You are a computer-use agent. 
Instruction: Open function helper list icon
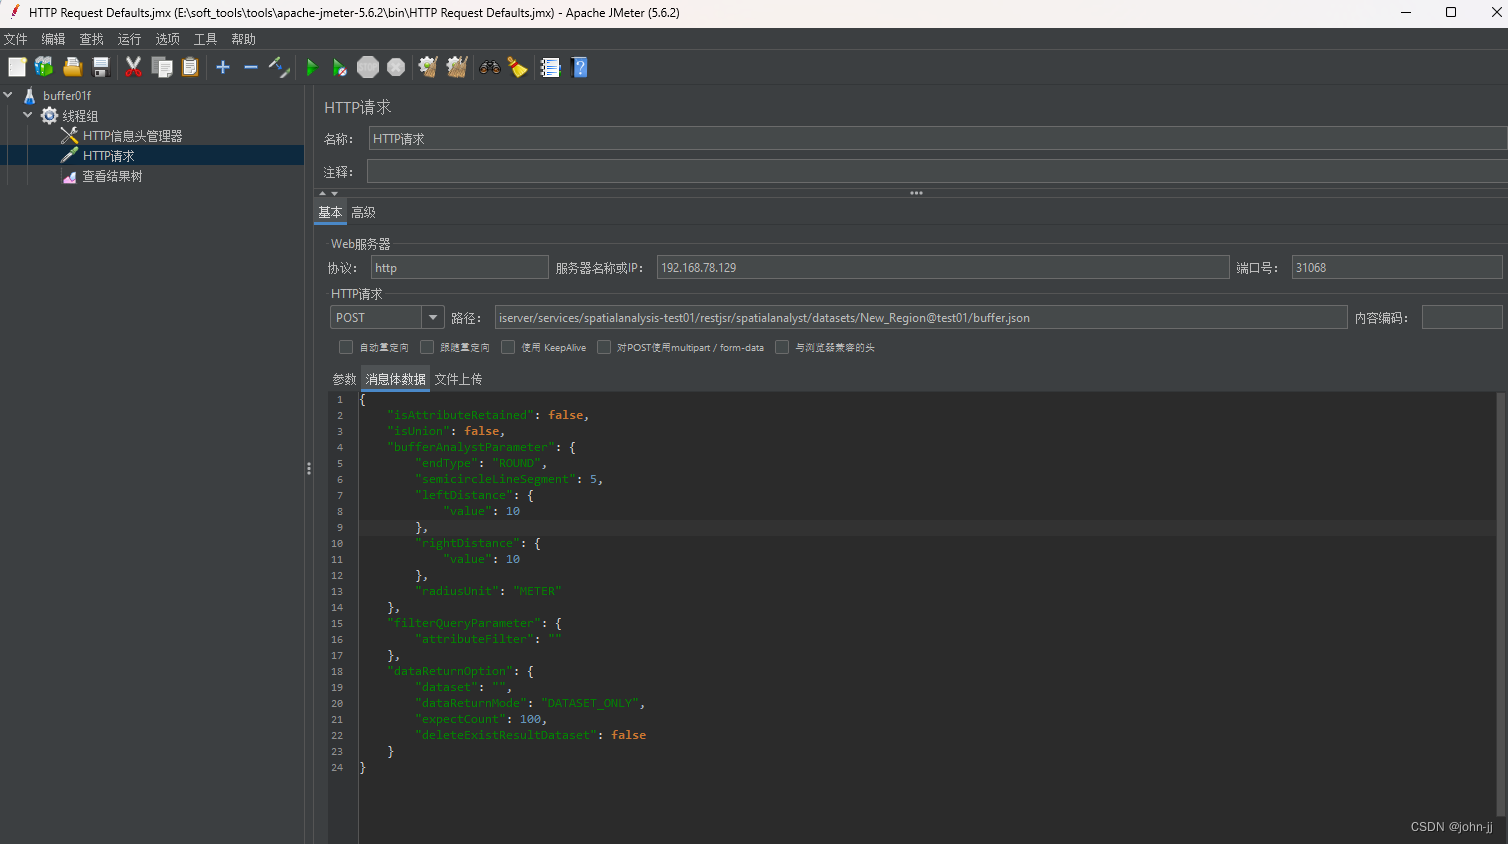point(550,67)
